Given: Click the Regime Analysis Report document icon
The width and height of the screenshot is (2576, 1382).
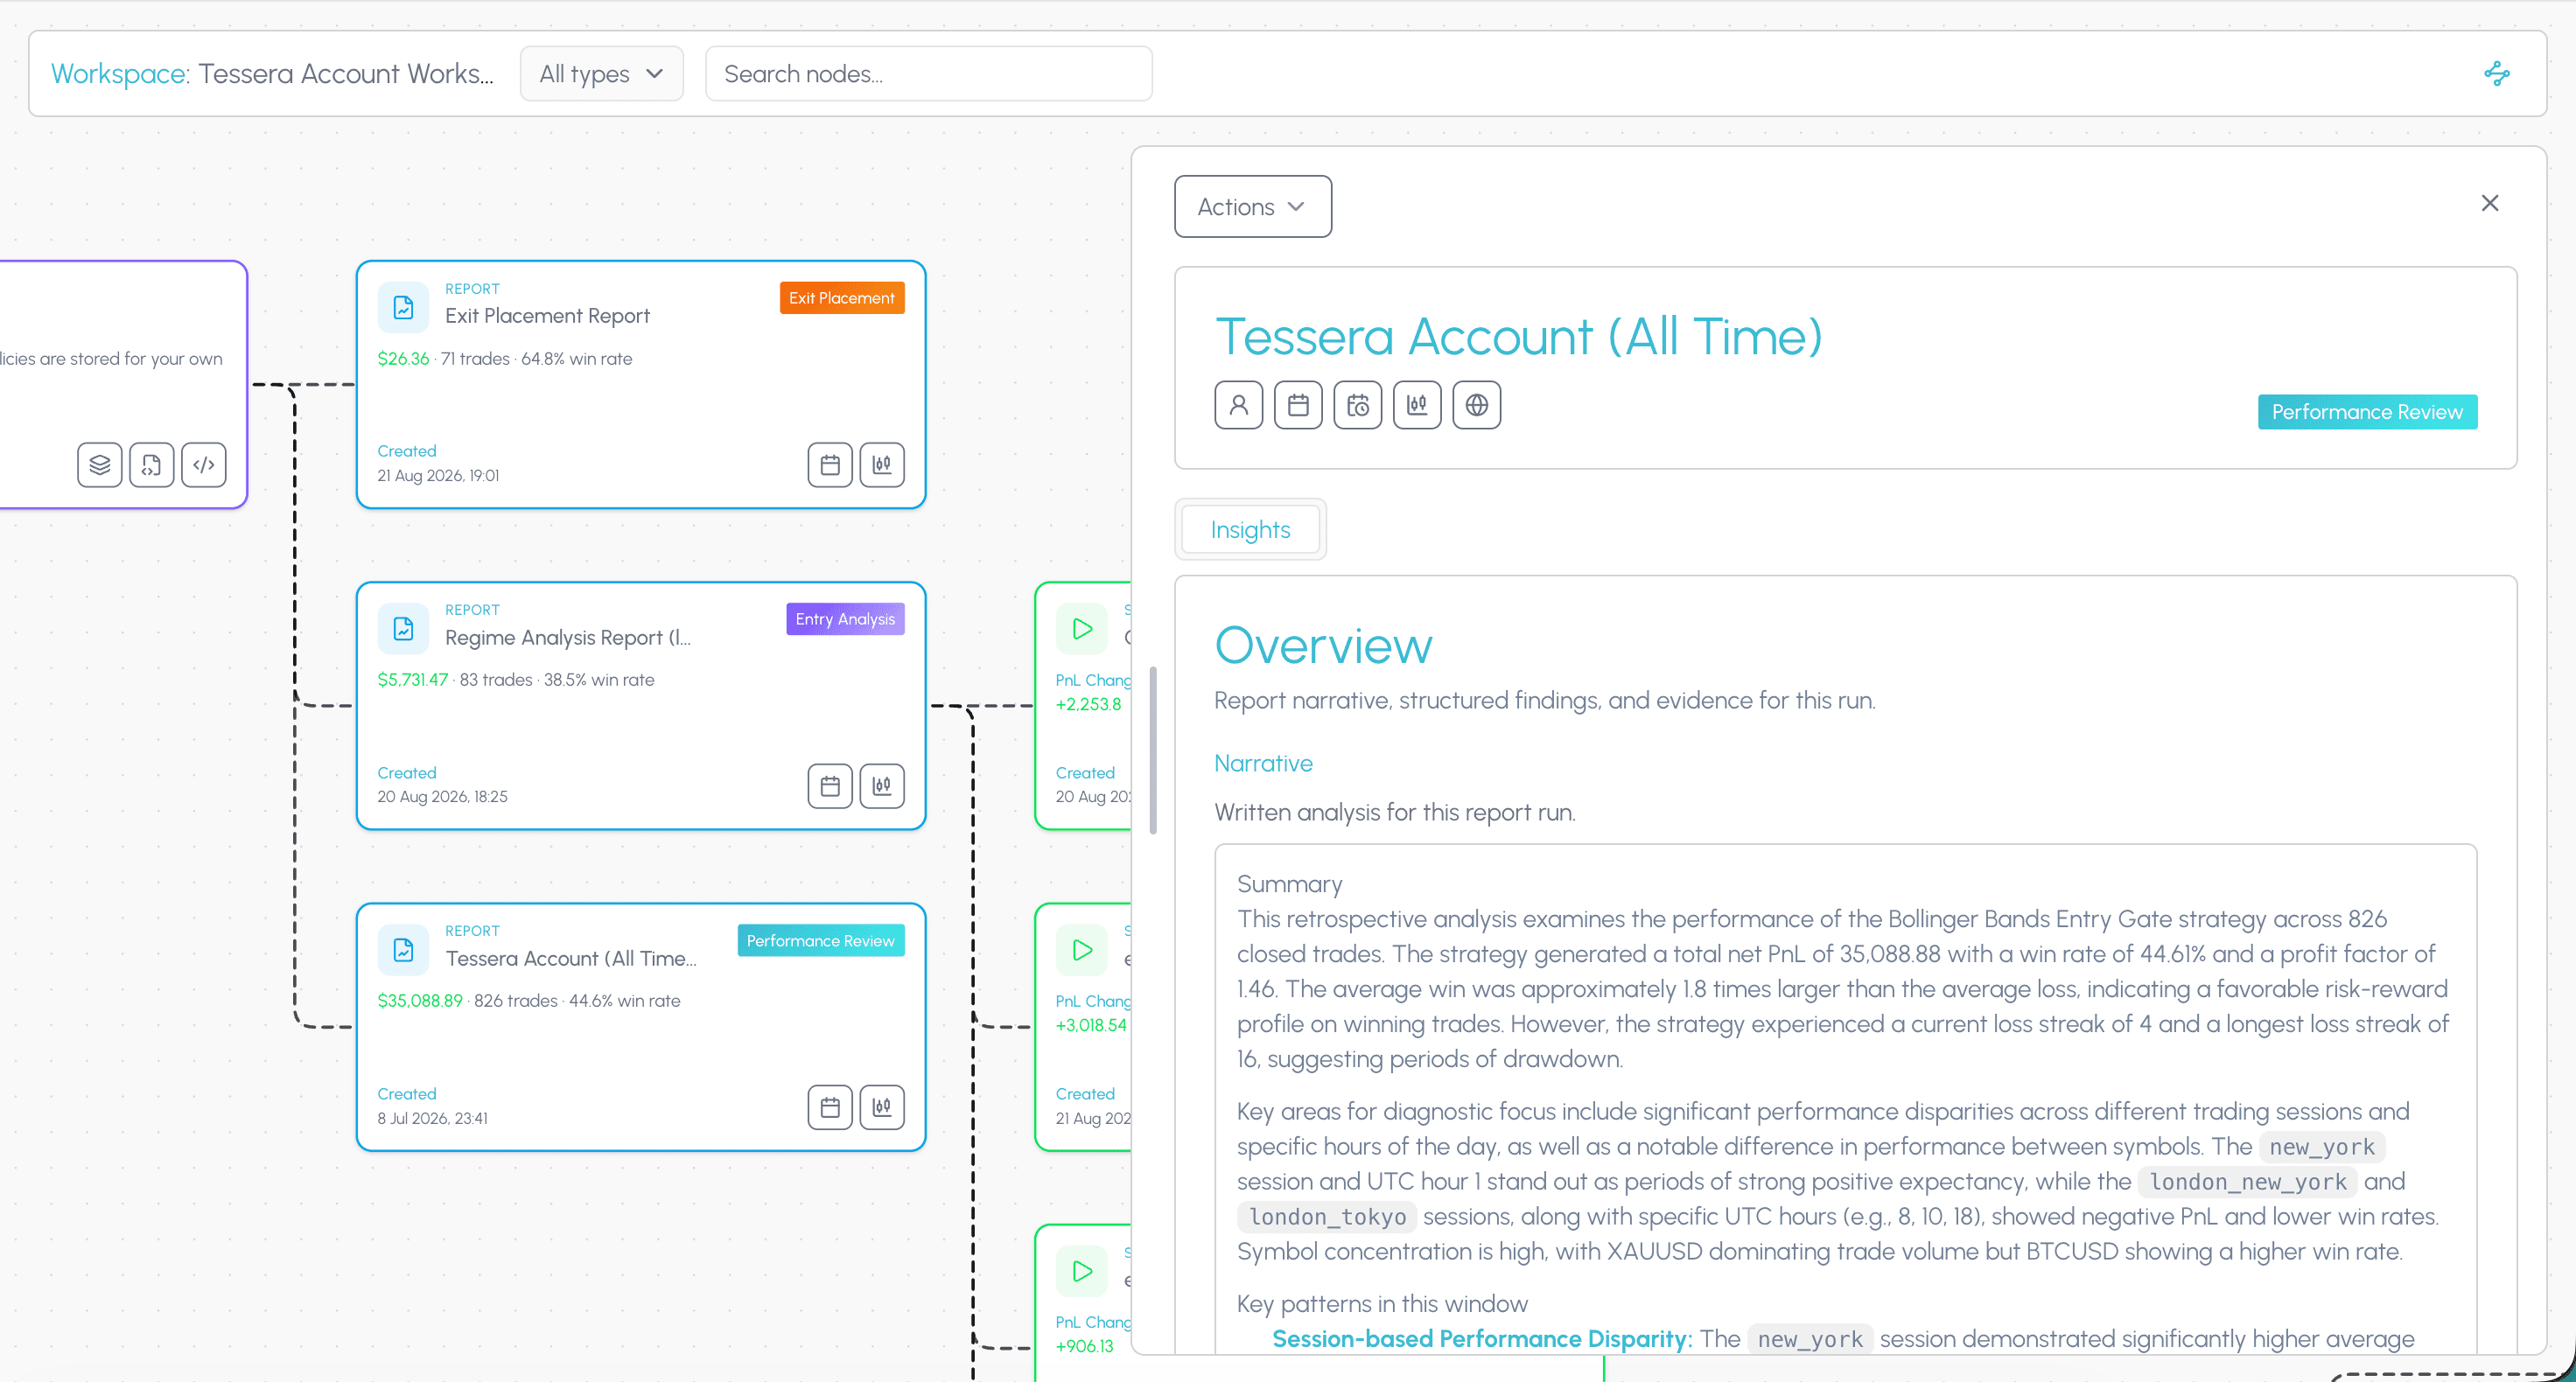Looking at the screenshot, I should pyautogui.click(x=403, y=628).
